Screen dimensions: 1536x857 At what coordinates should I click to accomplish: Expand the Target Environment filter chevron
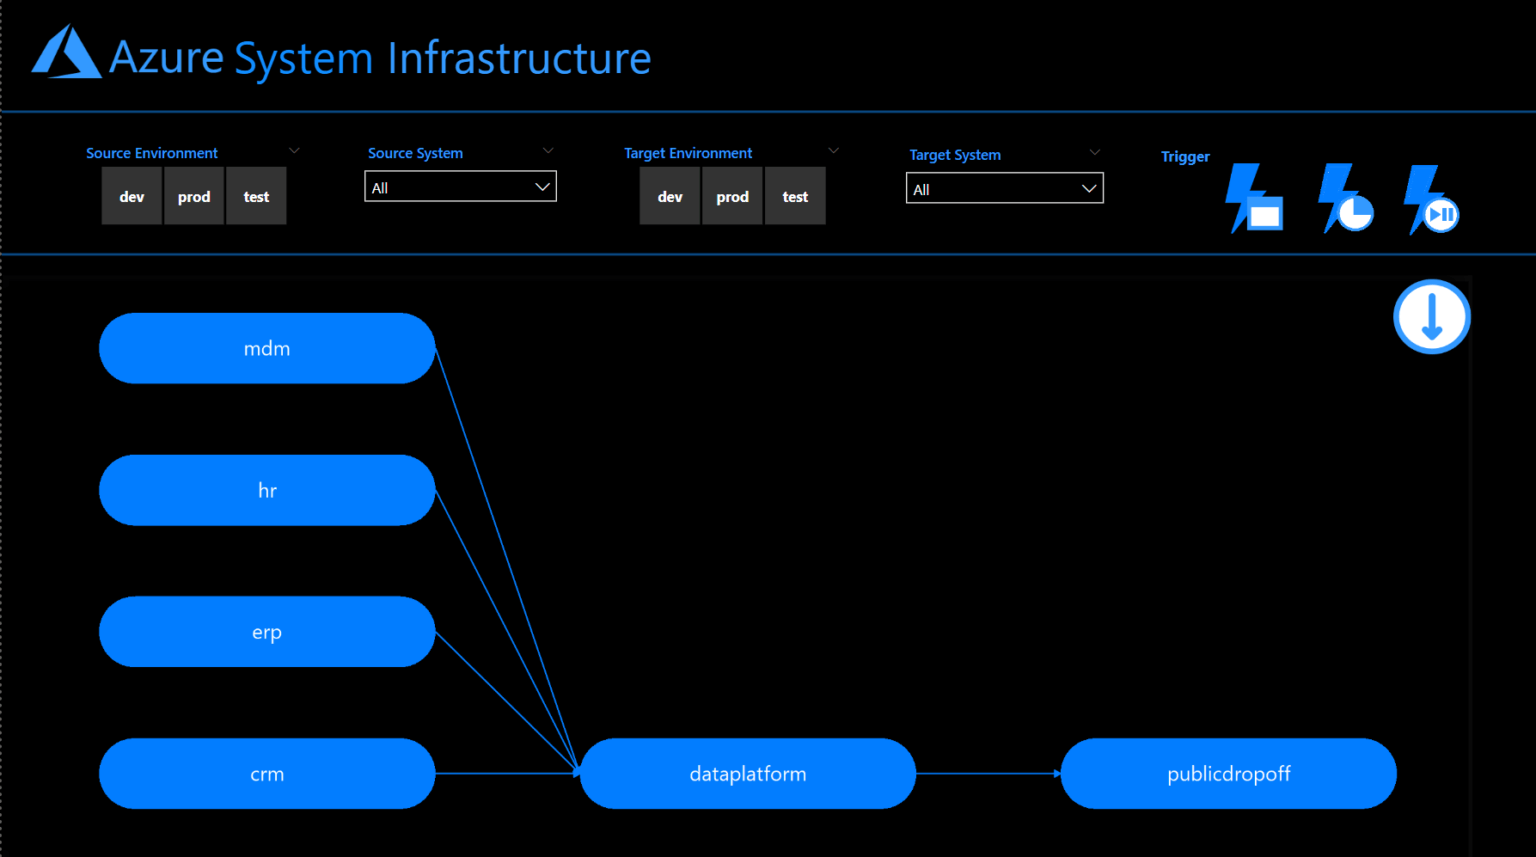(834, 149)
